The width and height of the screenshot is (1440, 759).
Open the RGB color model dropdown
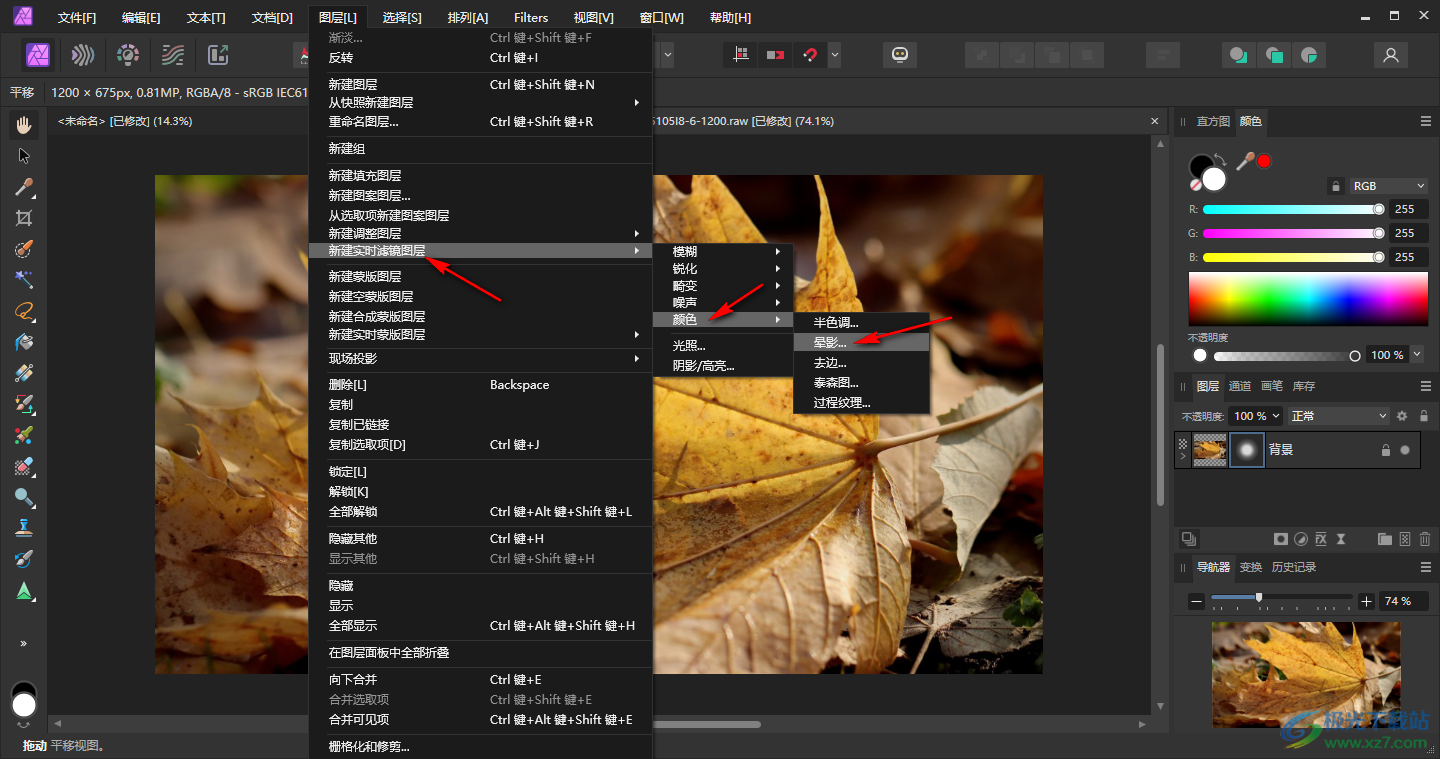[1389, 186]
